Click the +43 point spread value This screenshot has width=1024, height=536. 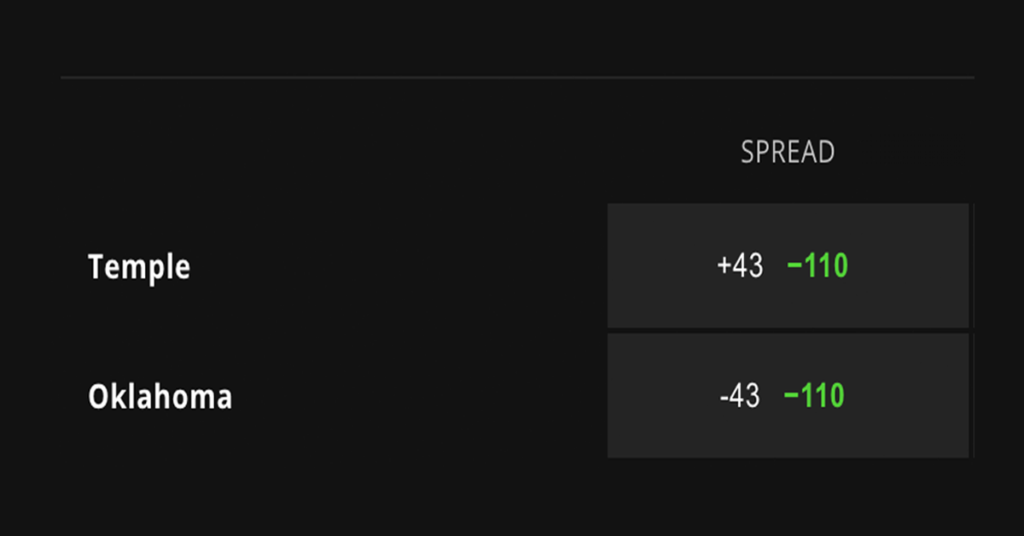pyautogui.click(x=740, y=266)
